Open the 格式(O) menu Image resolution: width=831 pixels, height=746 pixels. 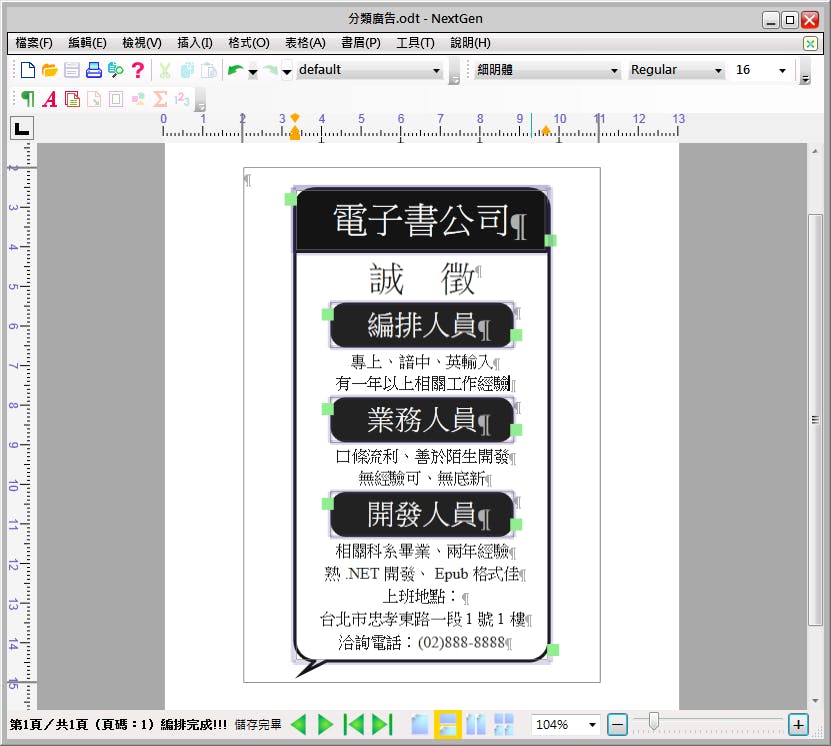pos(248,43)
